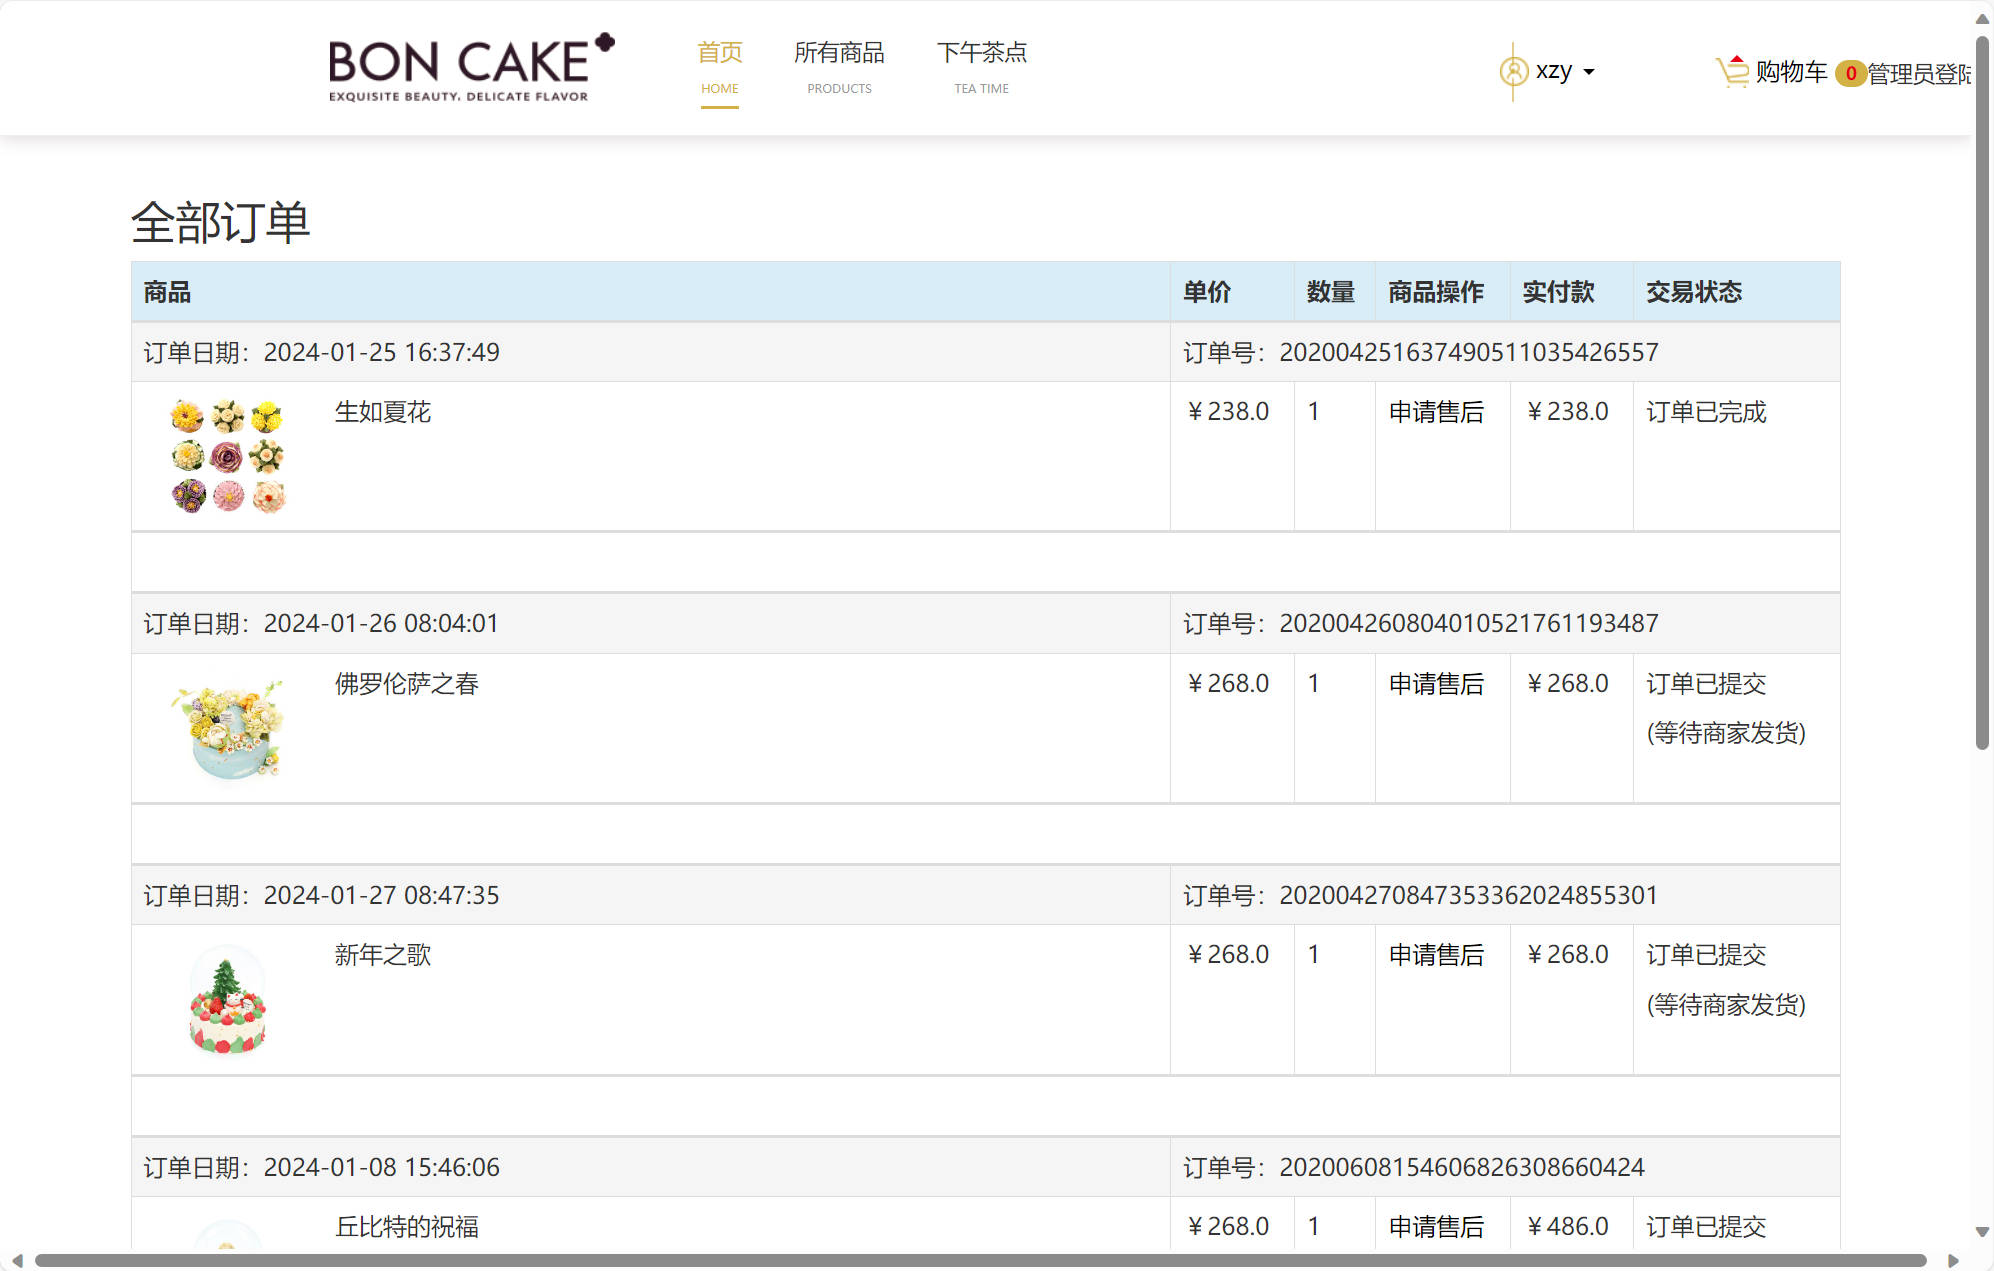Expand the xzy user dropdown arrow
Viewport: 1994px width, 1271px height.
[1589, 72]
